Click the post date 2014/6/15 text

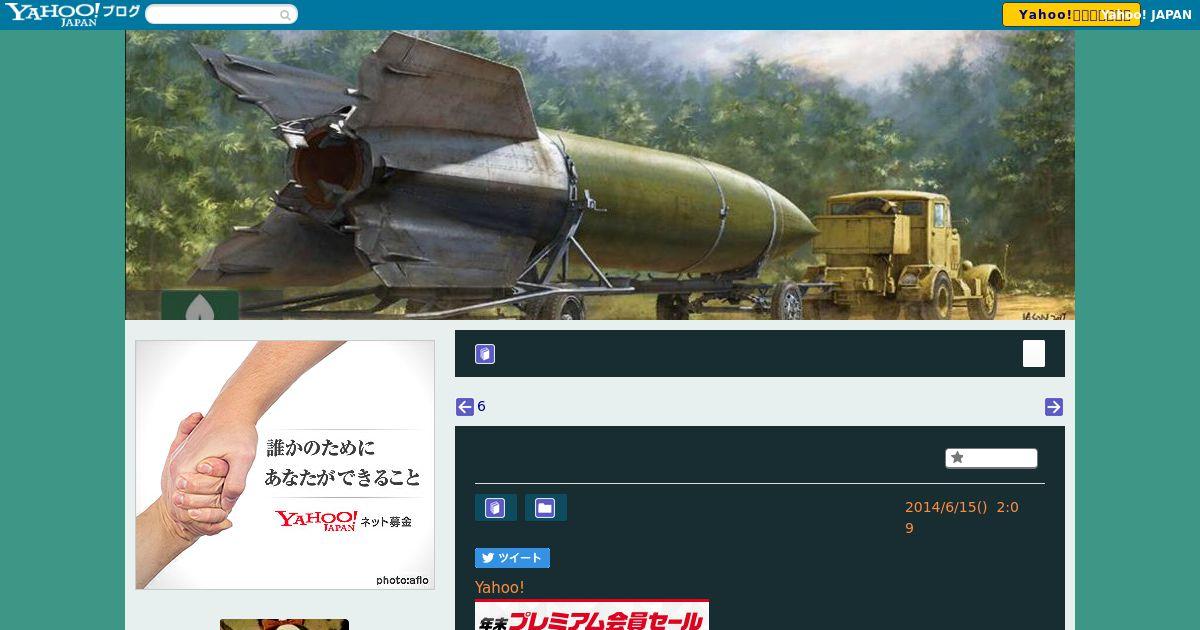click(961, 517)
